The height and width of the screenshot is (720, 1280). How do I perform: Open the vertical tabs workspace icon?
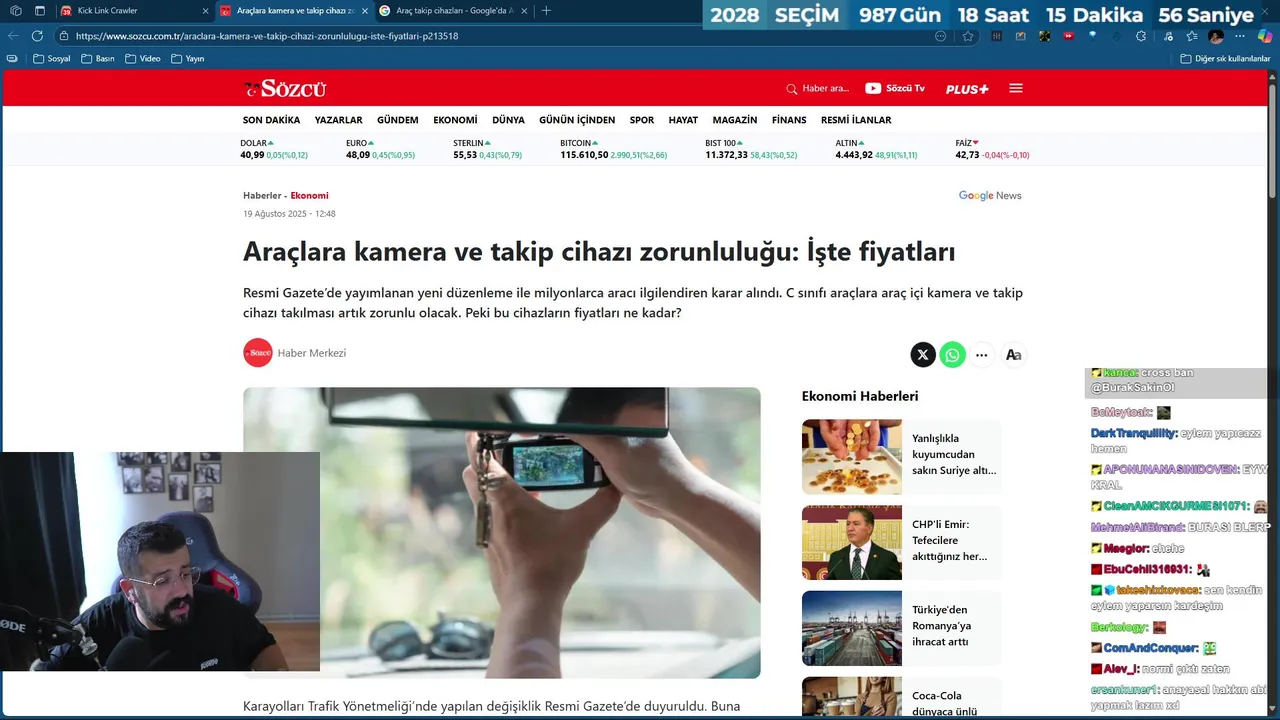pyautogui.click(x=15, y=11)
